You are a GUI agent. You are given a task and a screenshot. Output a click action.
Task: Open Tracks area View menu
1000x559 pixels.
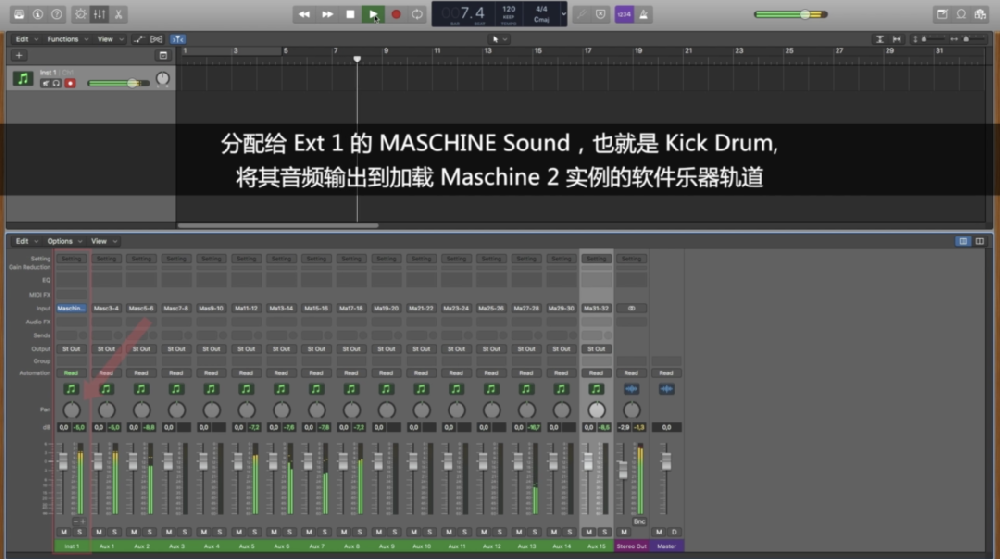(x=110, y=40)
